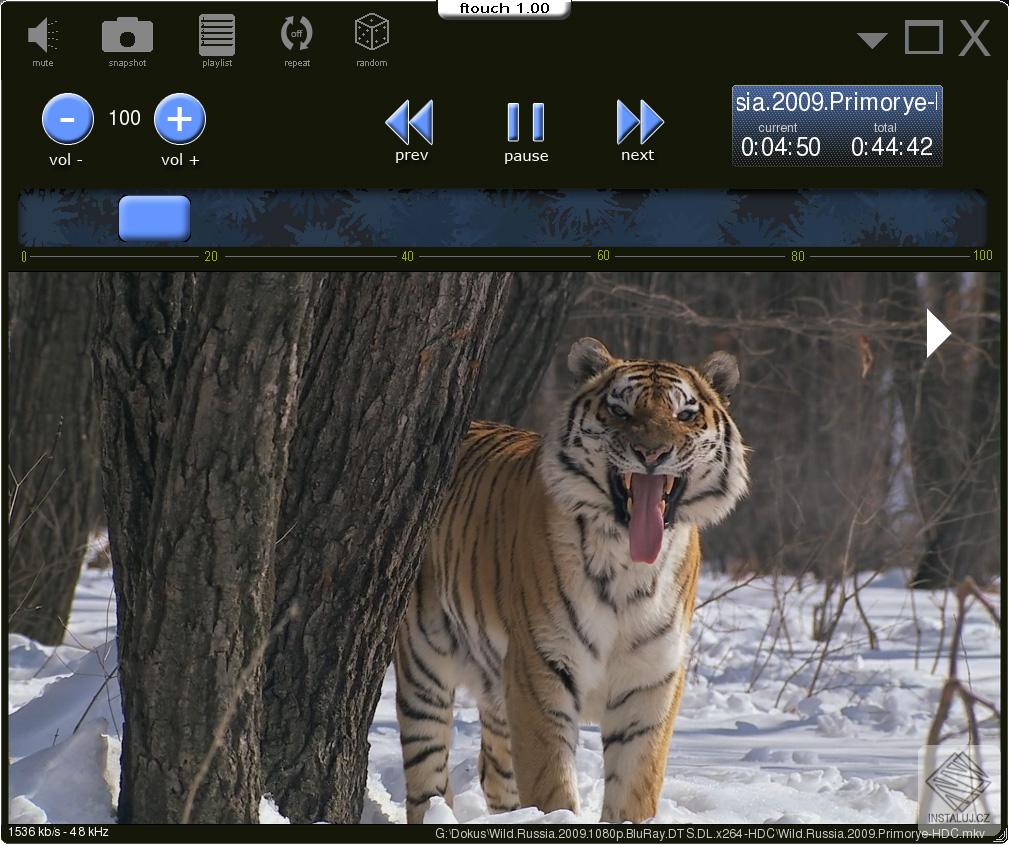
Task: Toggle repeat mode off setting
Action: 295,35
